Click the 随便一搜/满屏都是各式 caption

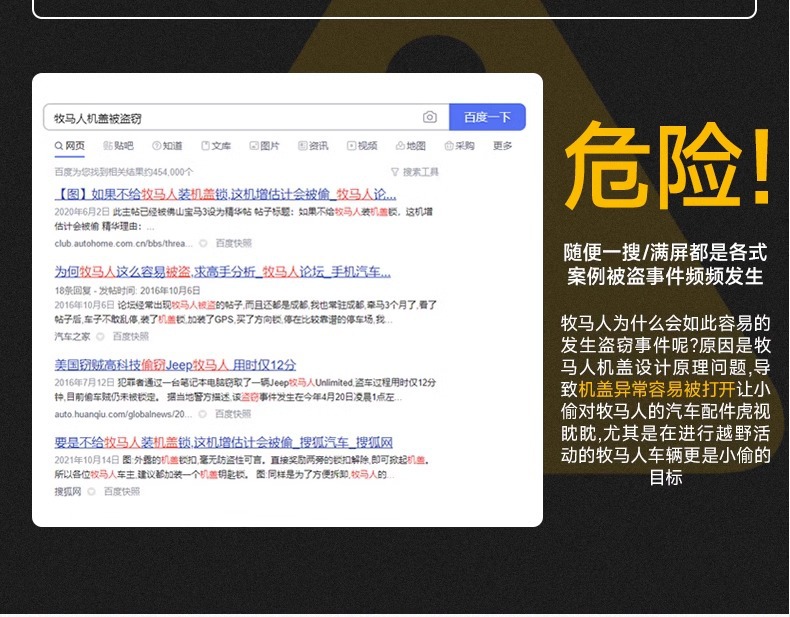pos(666,252)
